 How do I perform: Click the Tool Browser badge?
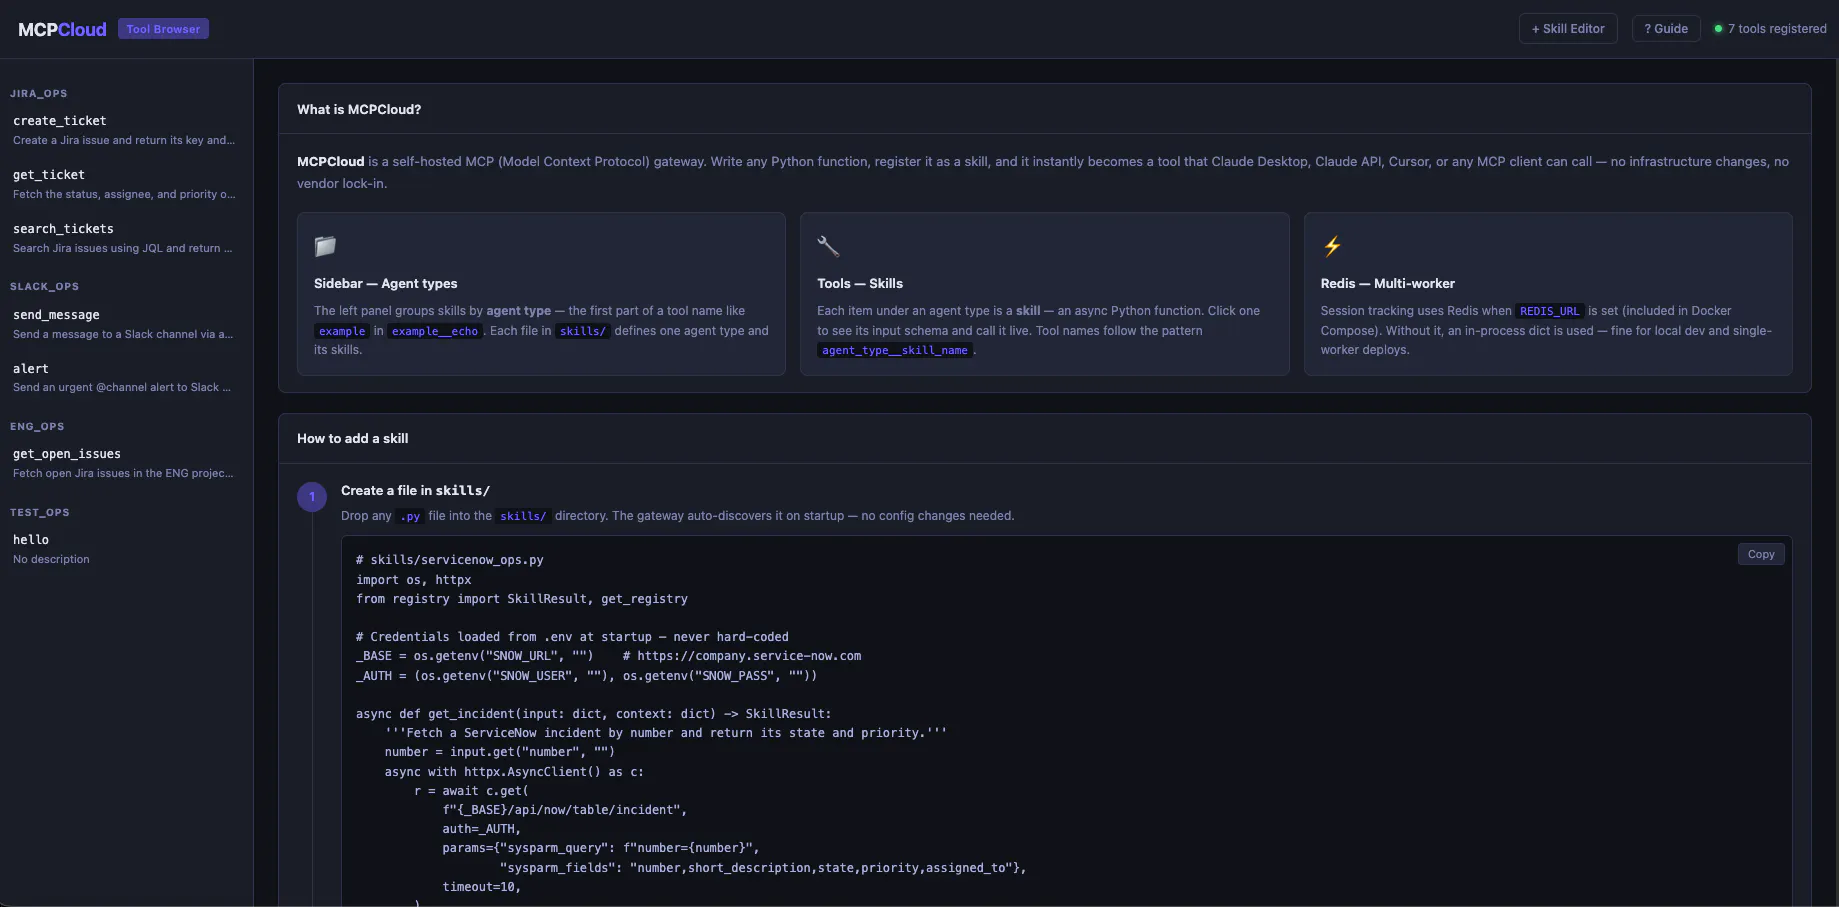click(x=163, y=29)
